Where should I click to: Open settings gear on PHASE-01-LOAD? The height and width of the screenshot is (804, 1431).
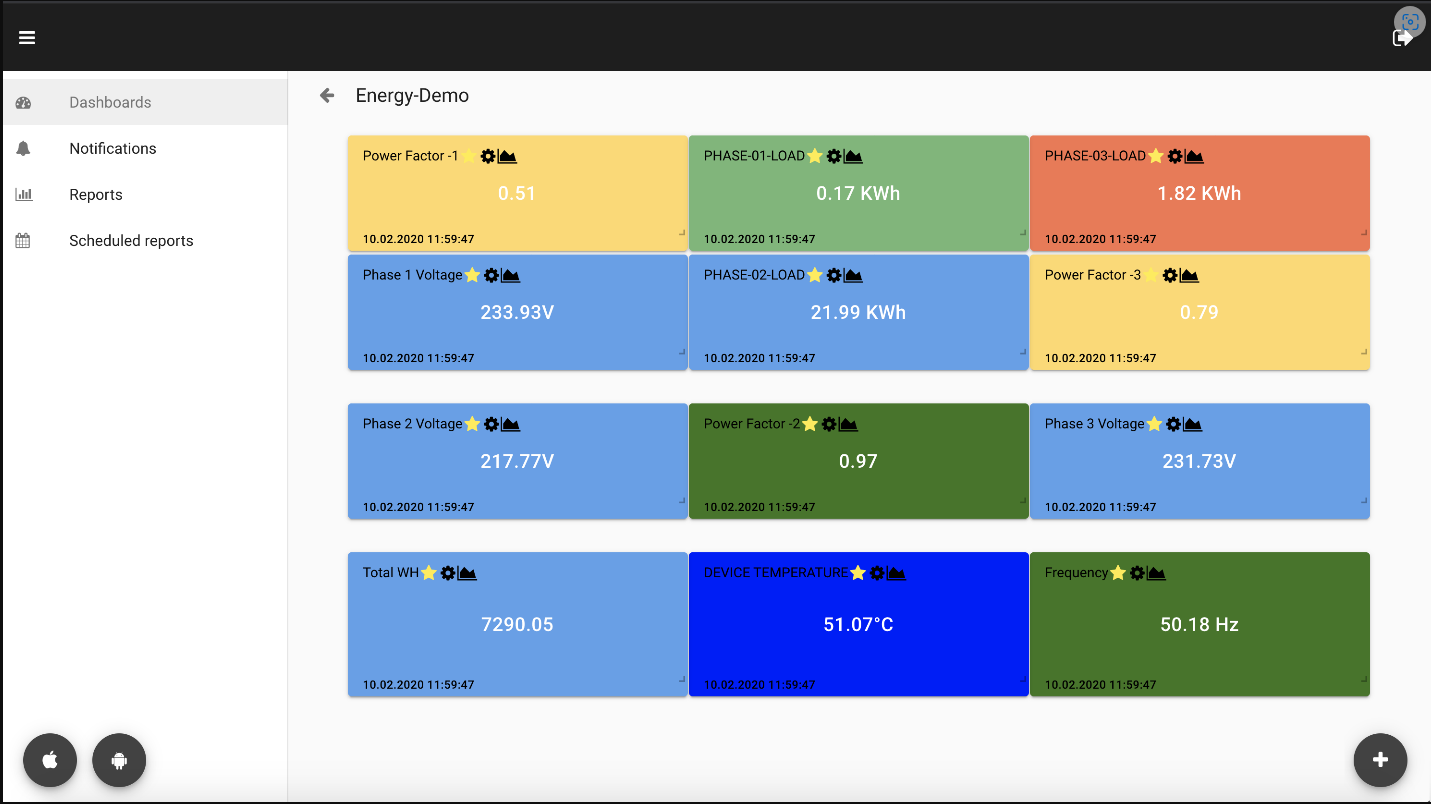tap(834, 156)
